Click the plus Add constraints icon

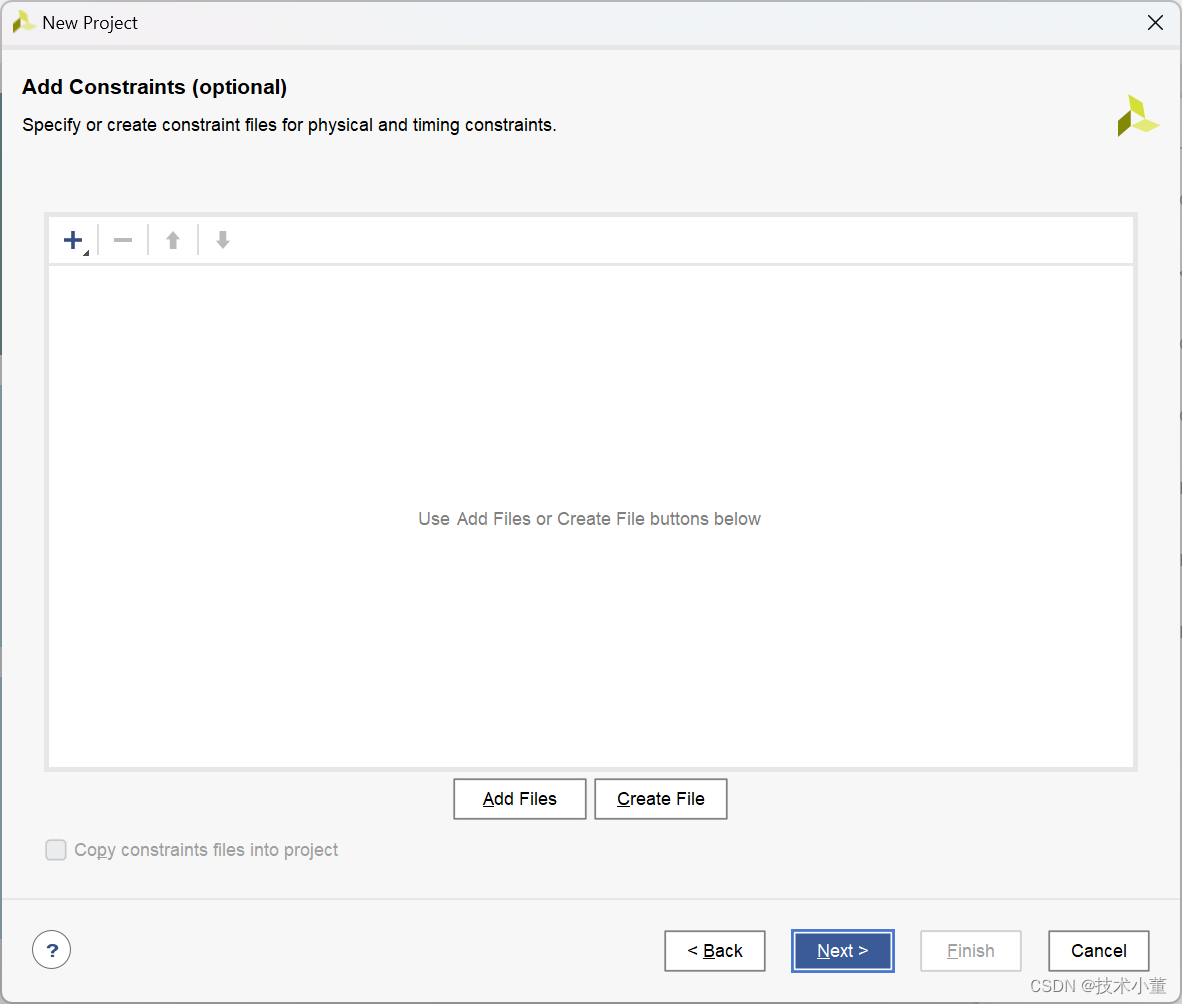[74, 240]
